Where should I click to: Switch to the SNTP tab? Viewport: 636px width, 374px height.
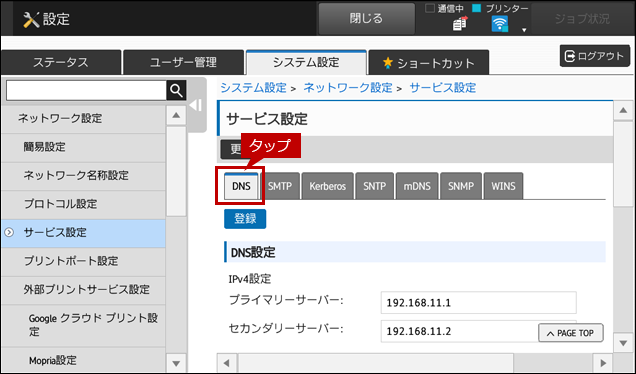point(374,186)
